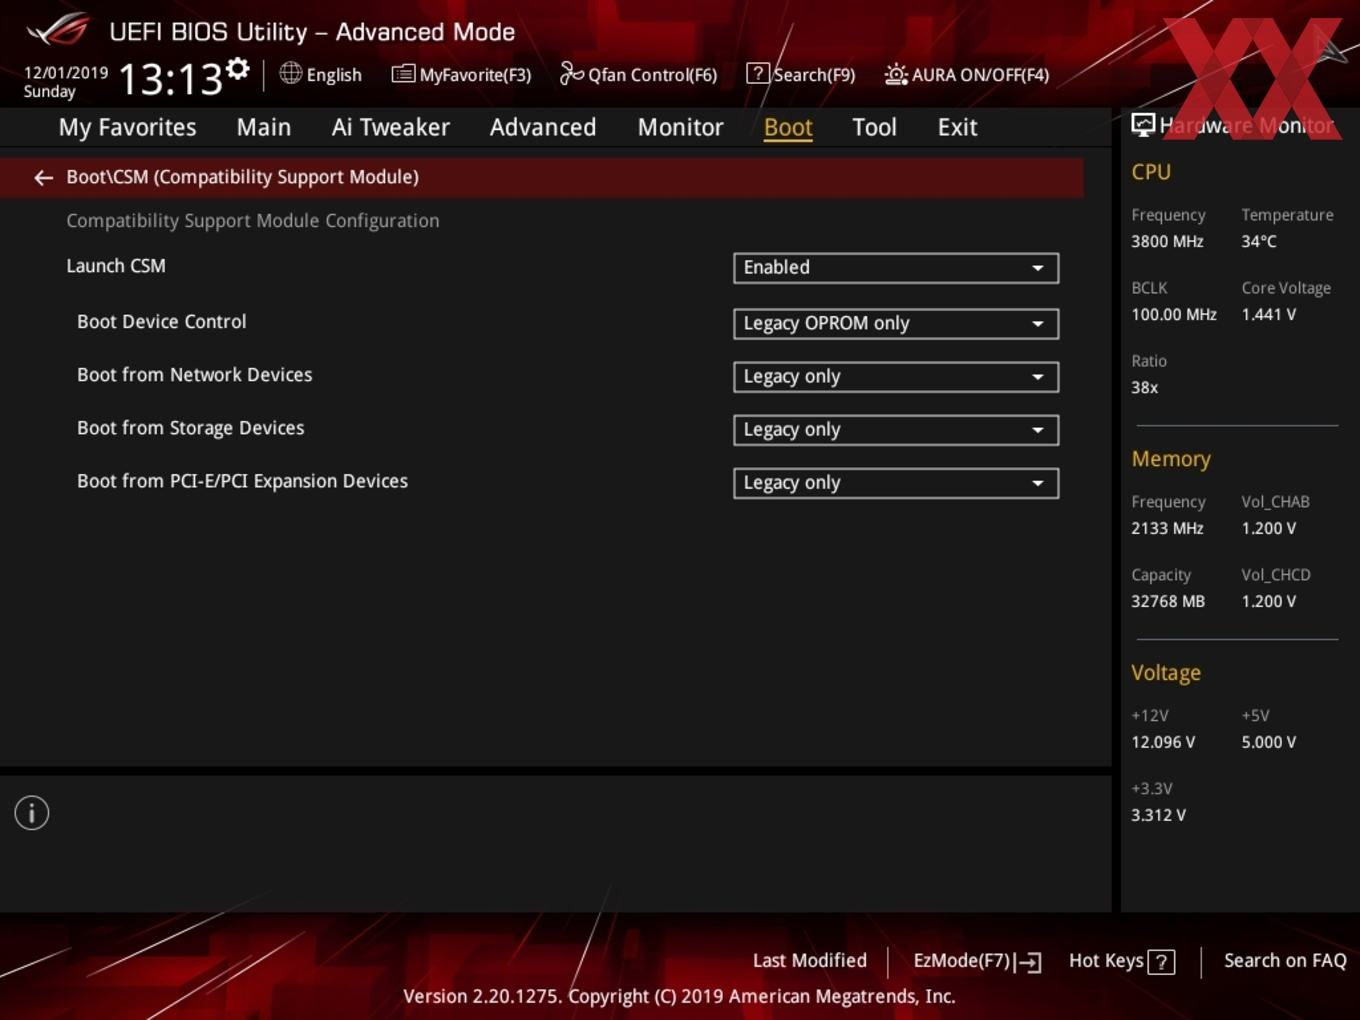Select the Boot Device Control label
The height and width of the screenshot is (1020, 1360).
tap(161, 322)
